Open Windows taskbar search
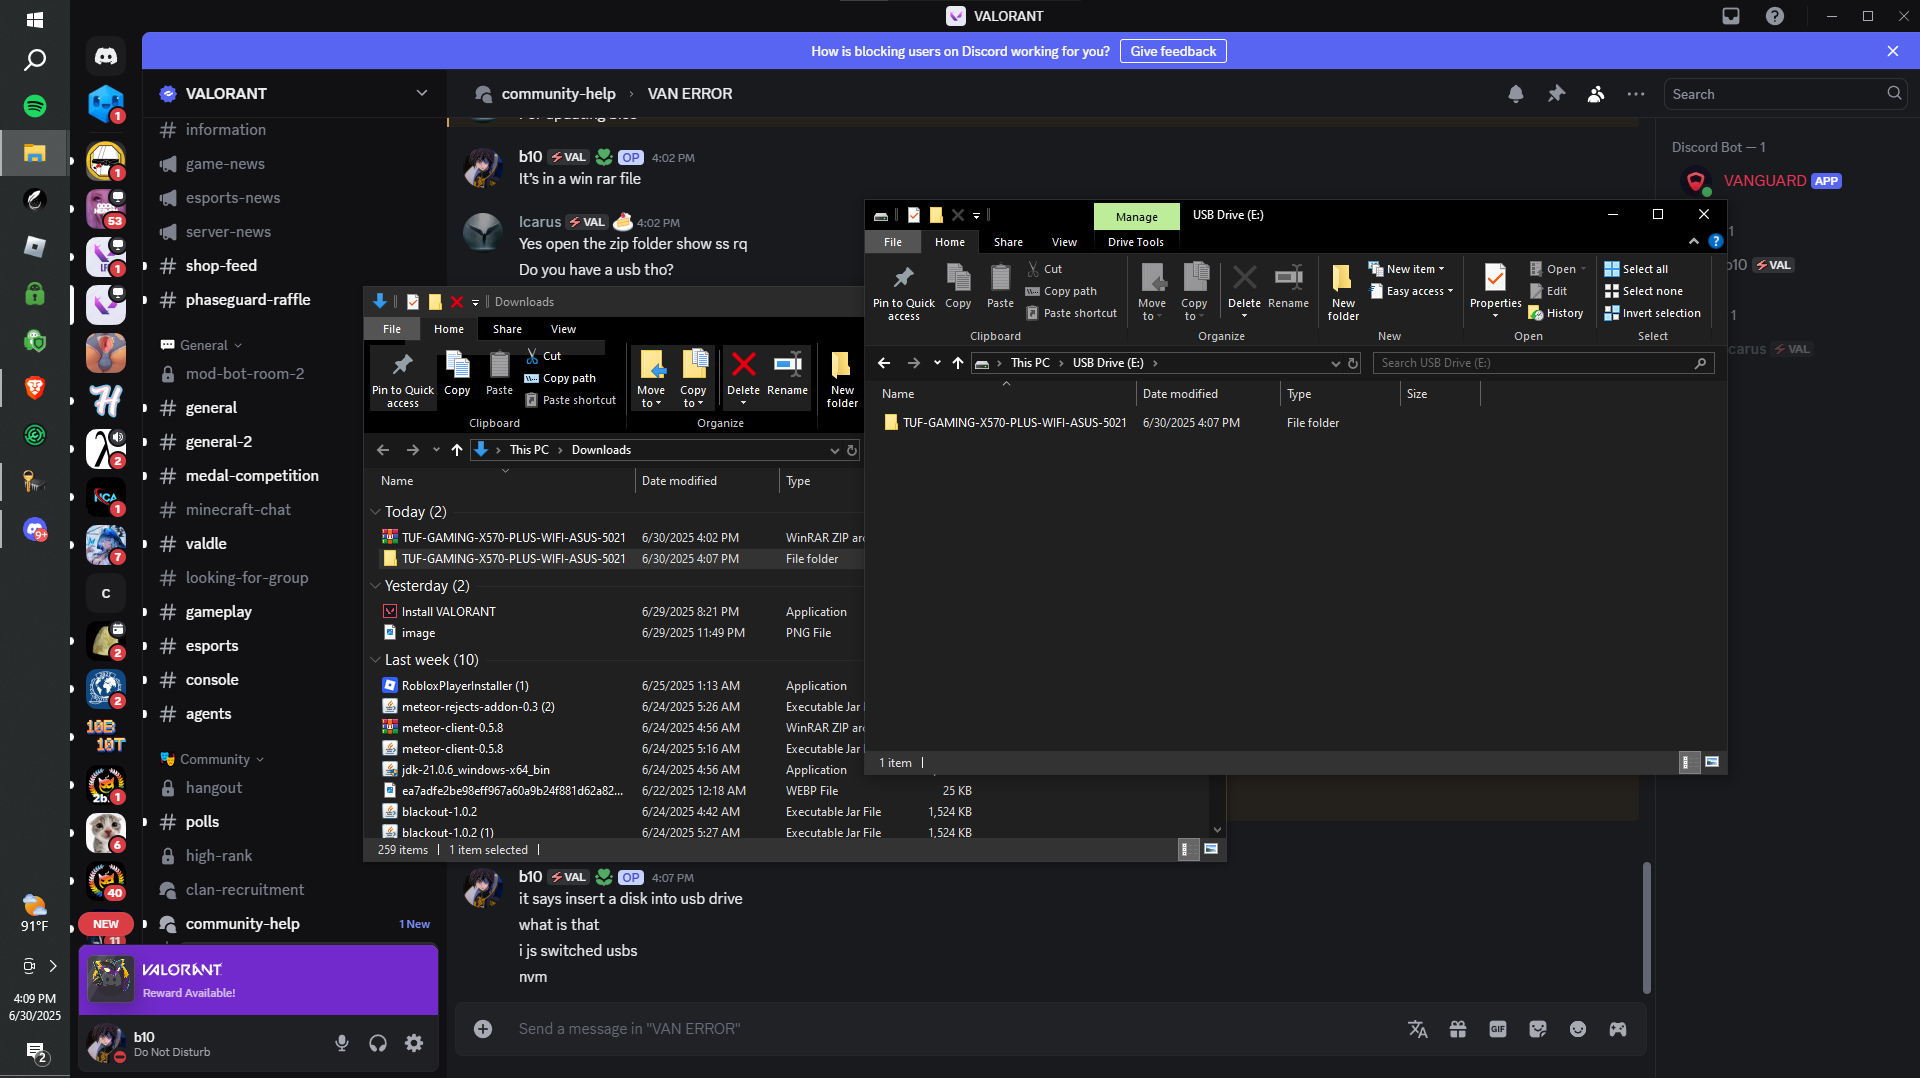 pyautogui.click(x=35, y=60)
